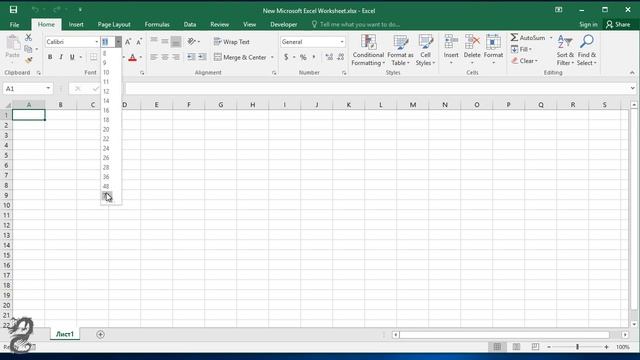
Task: Open the orientation text angle tool
Action: click(192, 41)
